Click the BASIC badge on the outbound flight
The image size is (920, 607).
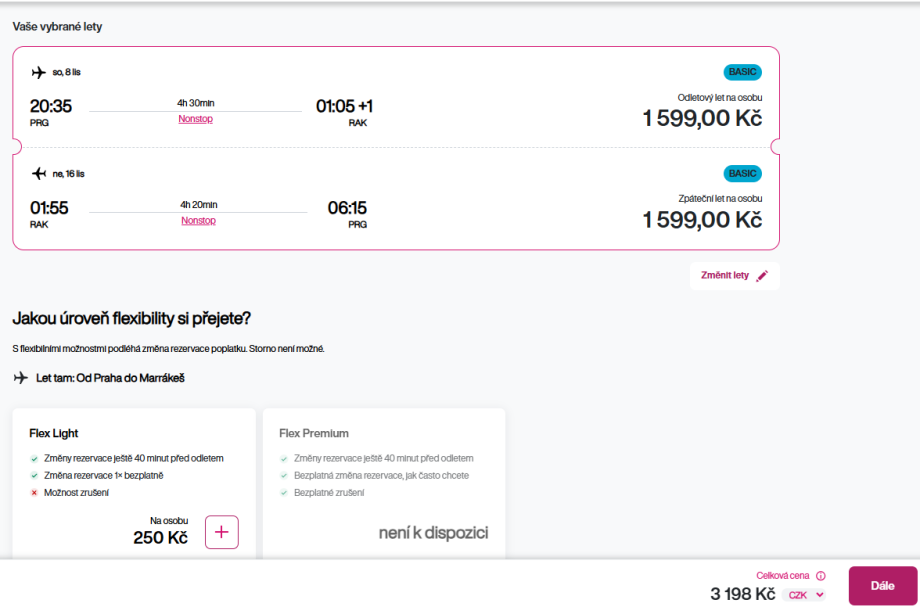[x=742, y=72]
